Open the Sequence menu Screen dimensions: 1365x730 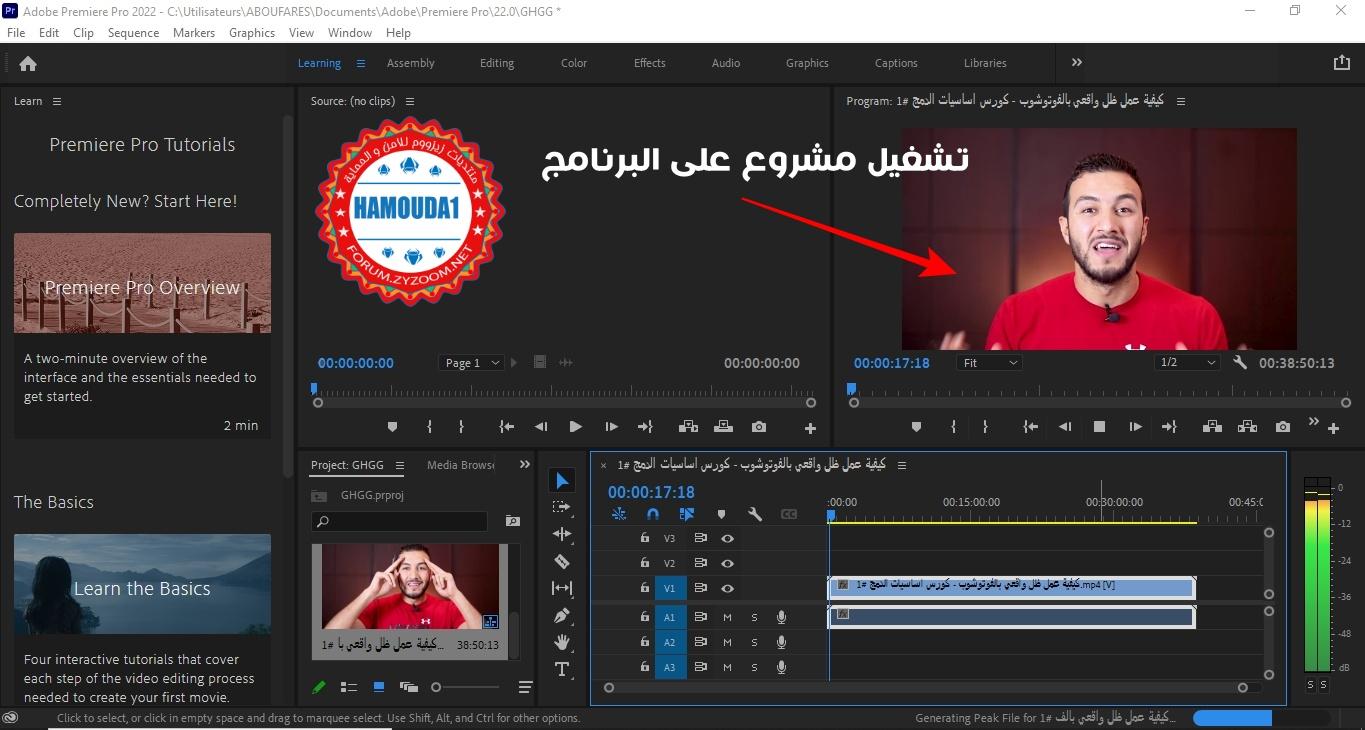(x=133, y=33)
